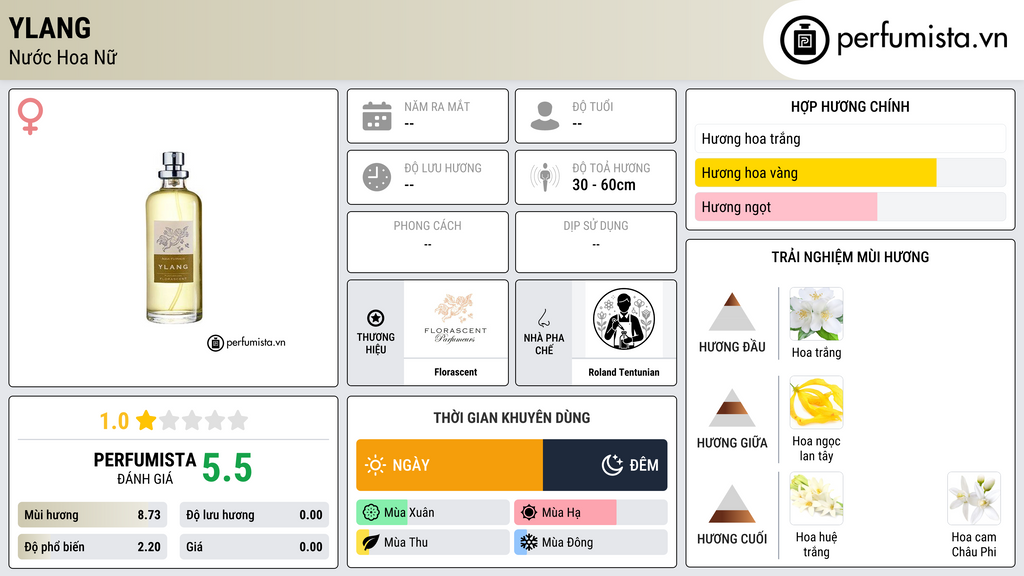This screenshot has width=1024, height=576.
Task: Click the flower icon for Mùa Xuân
Action: click(371, 513)
